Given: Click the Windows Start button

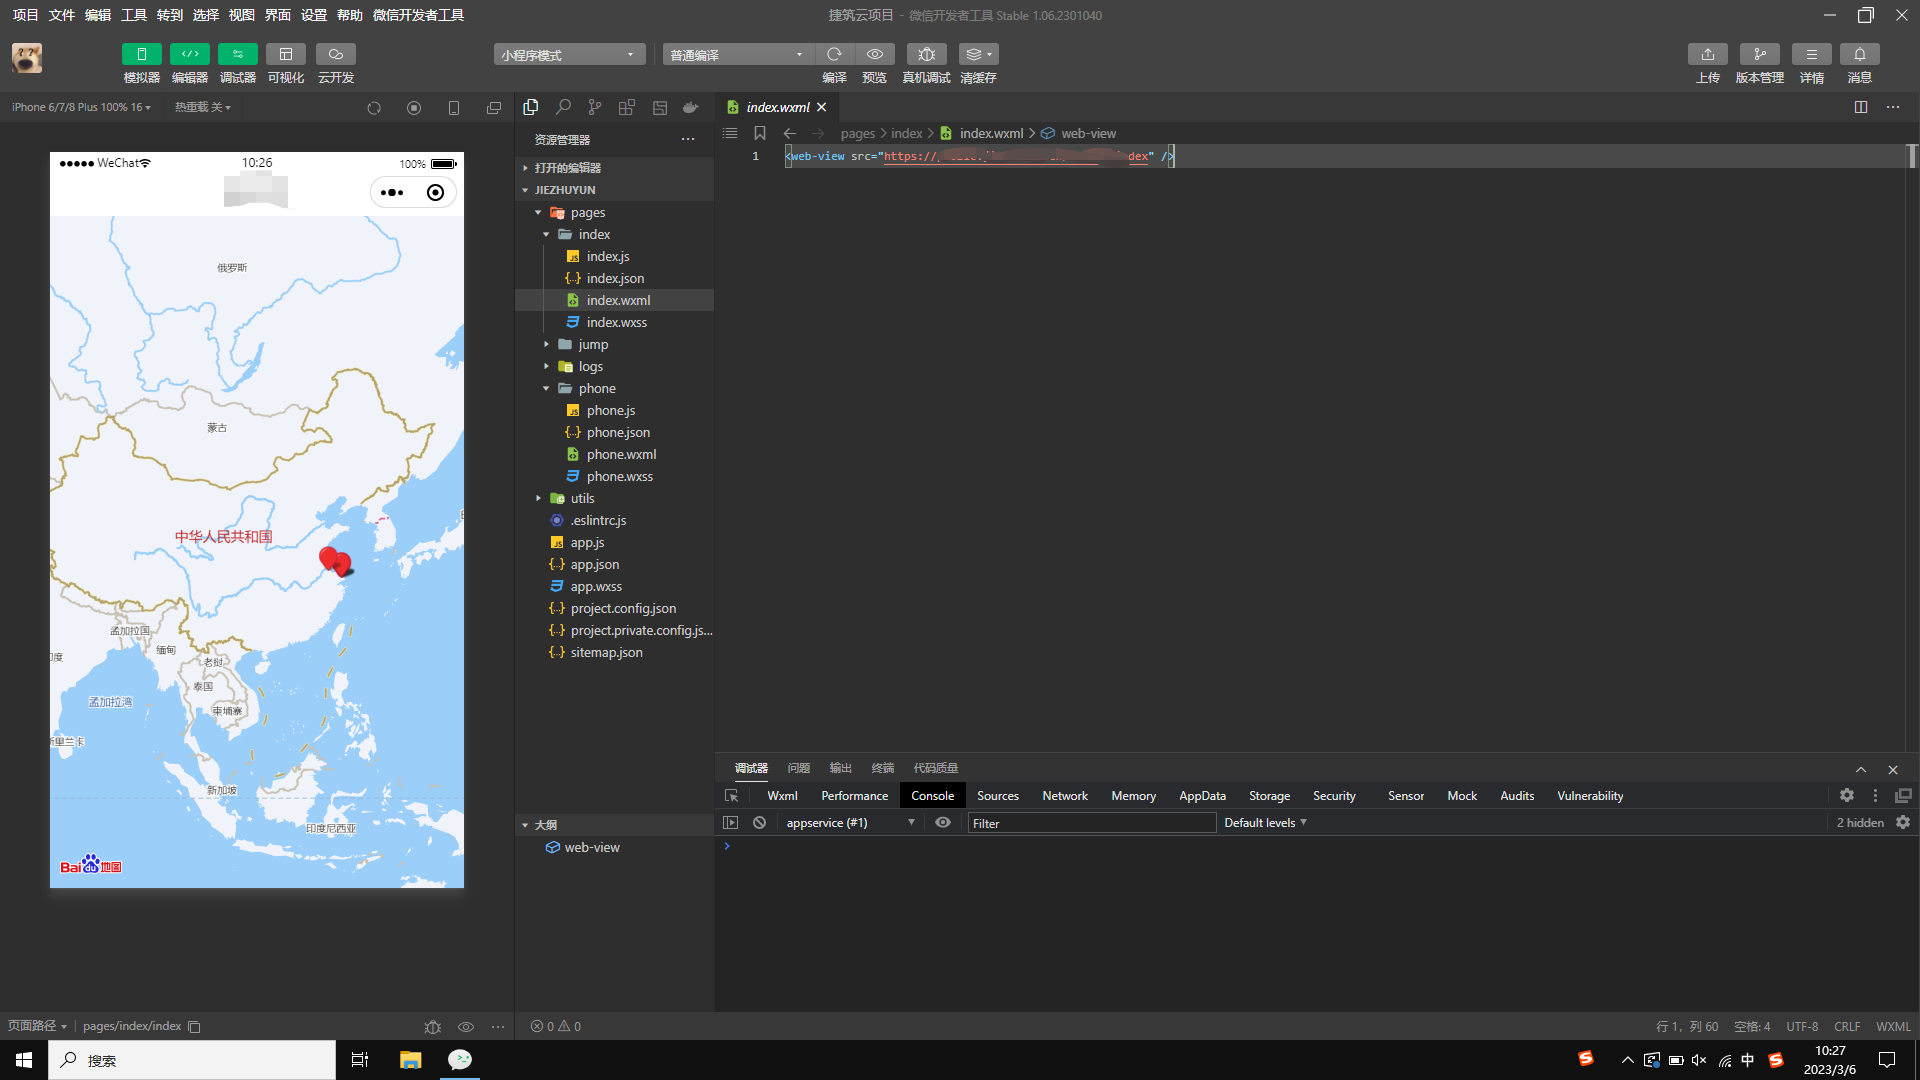Looking at the screenshot, I should point(24,1060).
